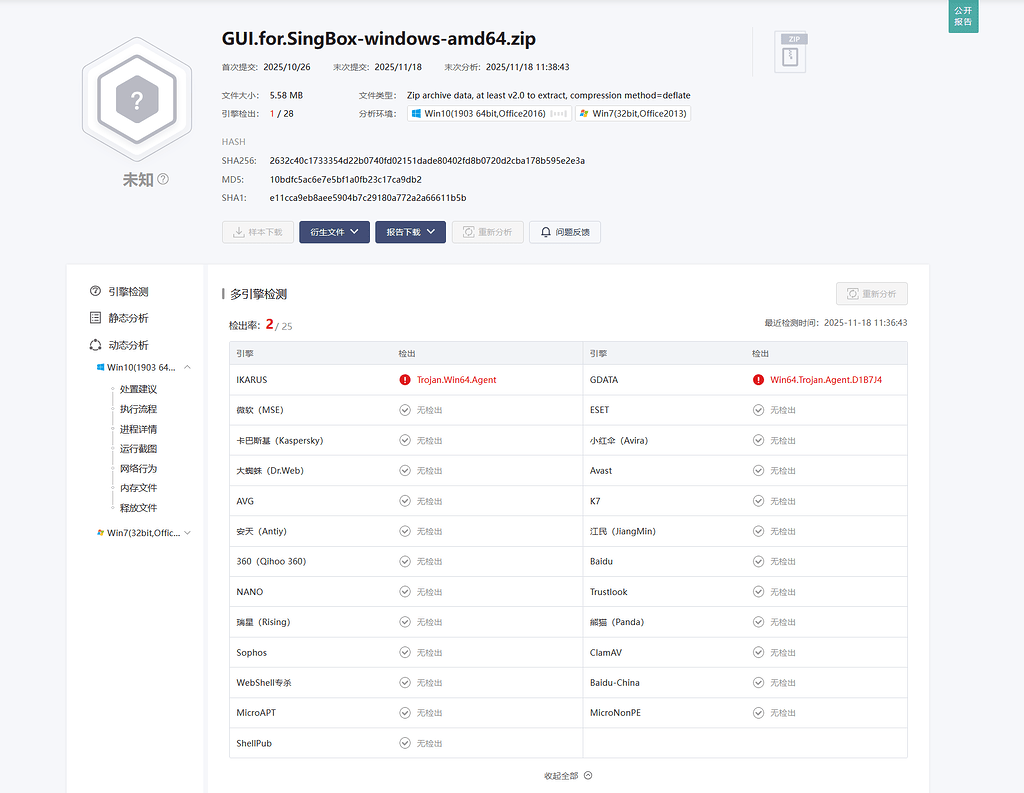Click the ZIP file type icon
The height and width of the screenshot is (793, 1024).
point(791,52)
